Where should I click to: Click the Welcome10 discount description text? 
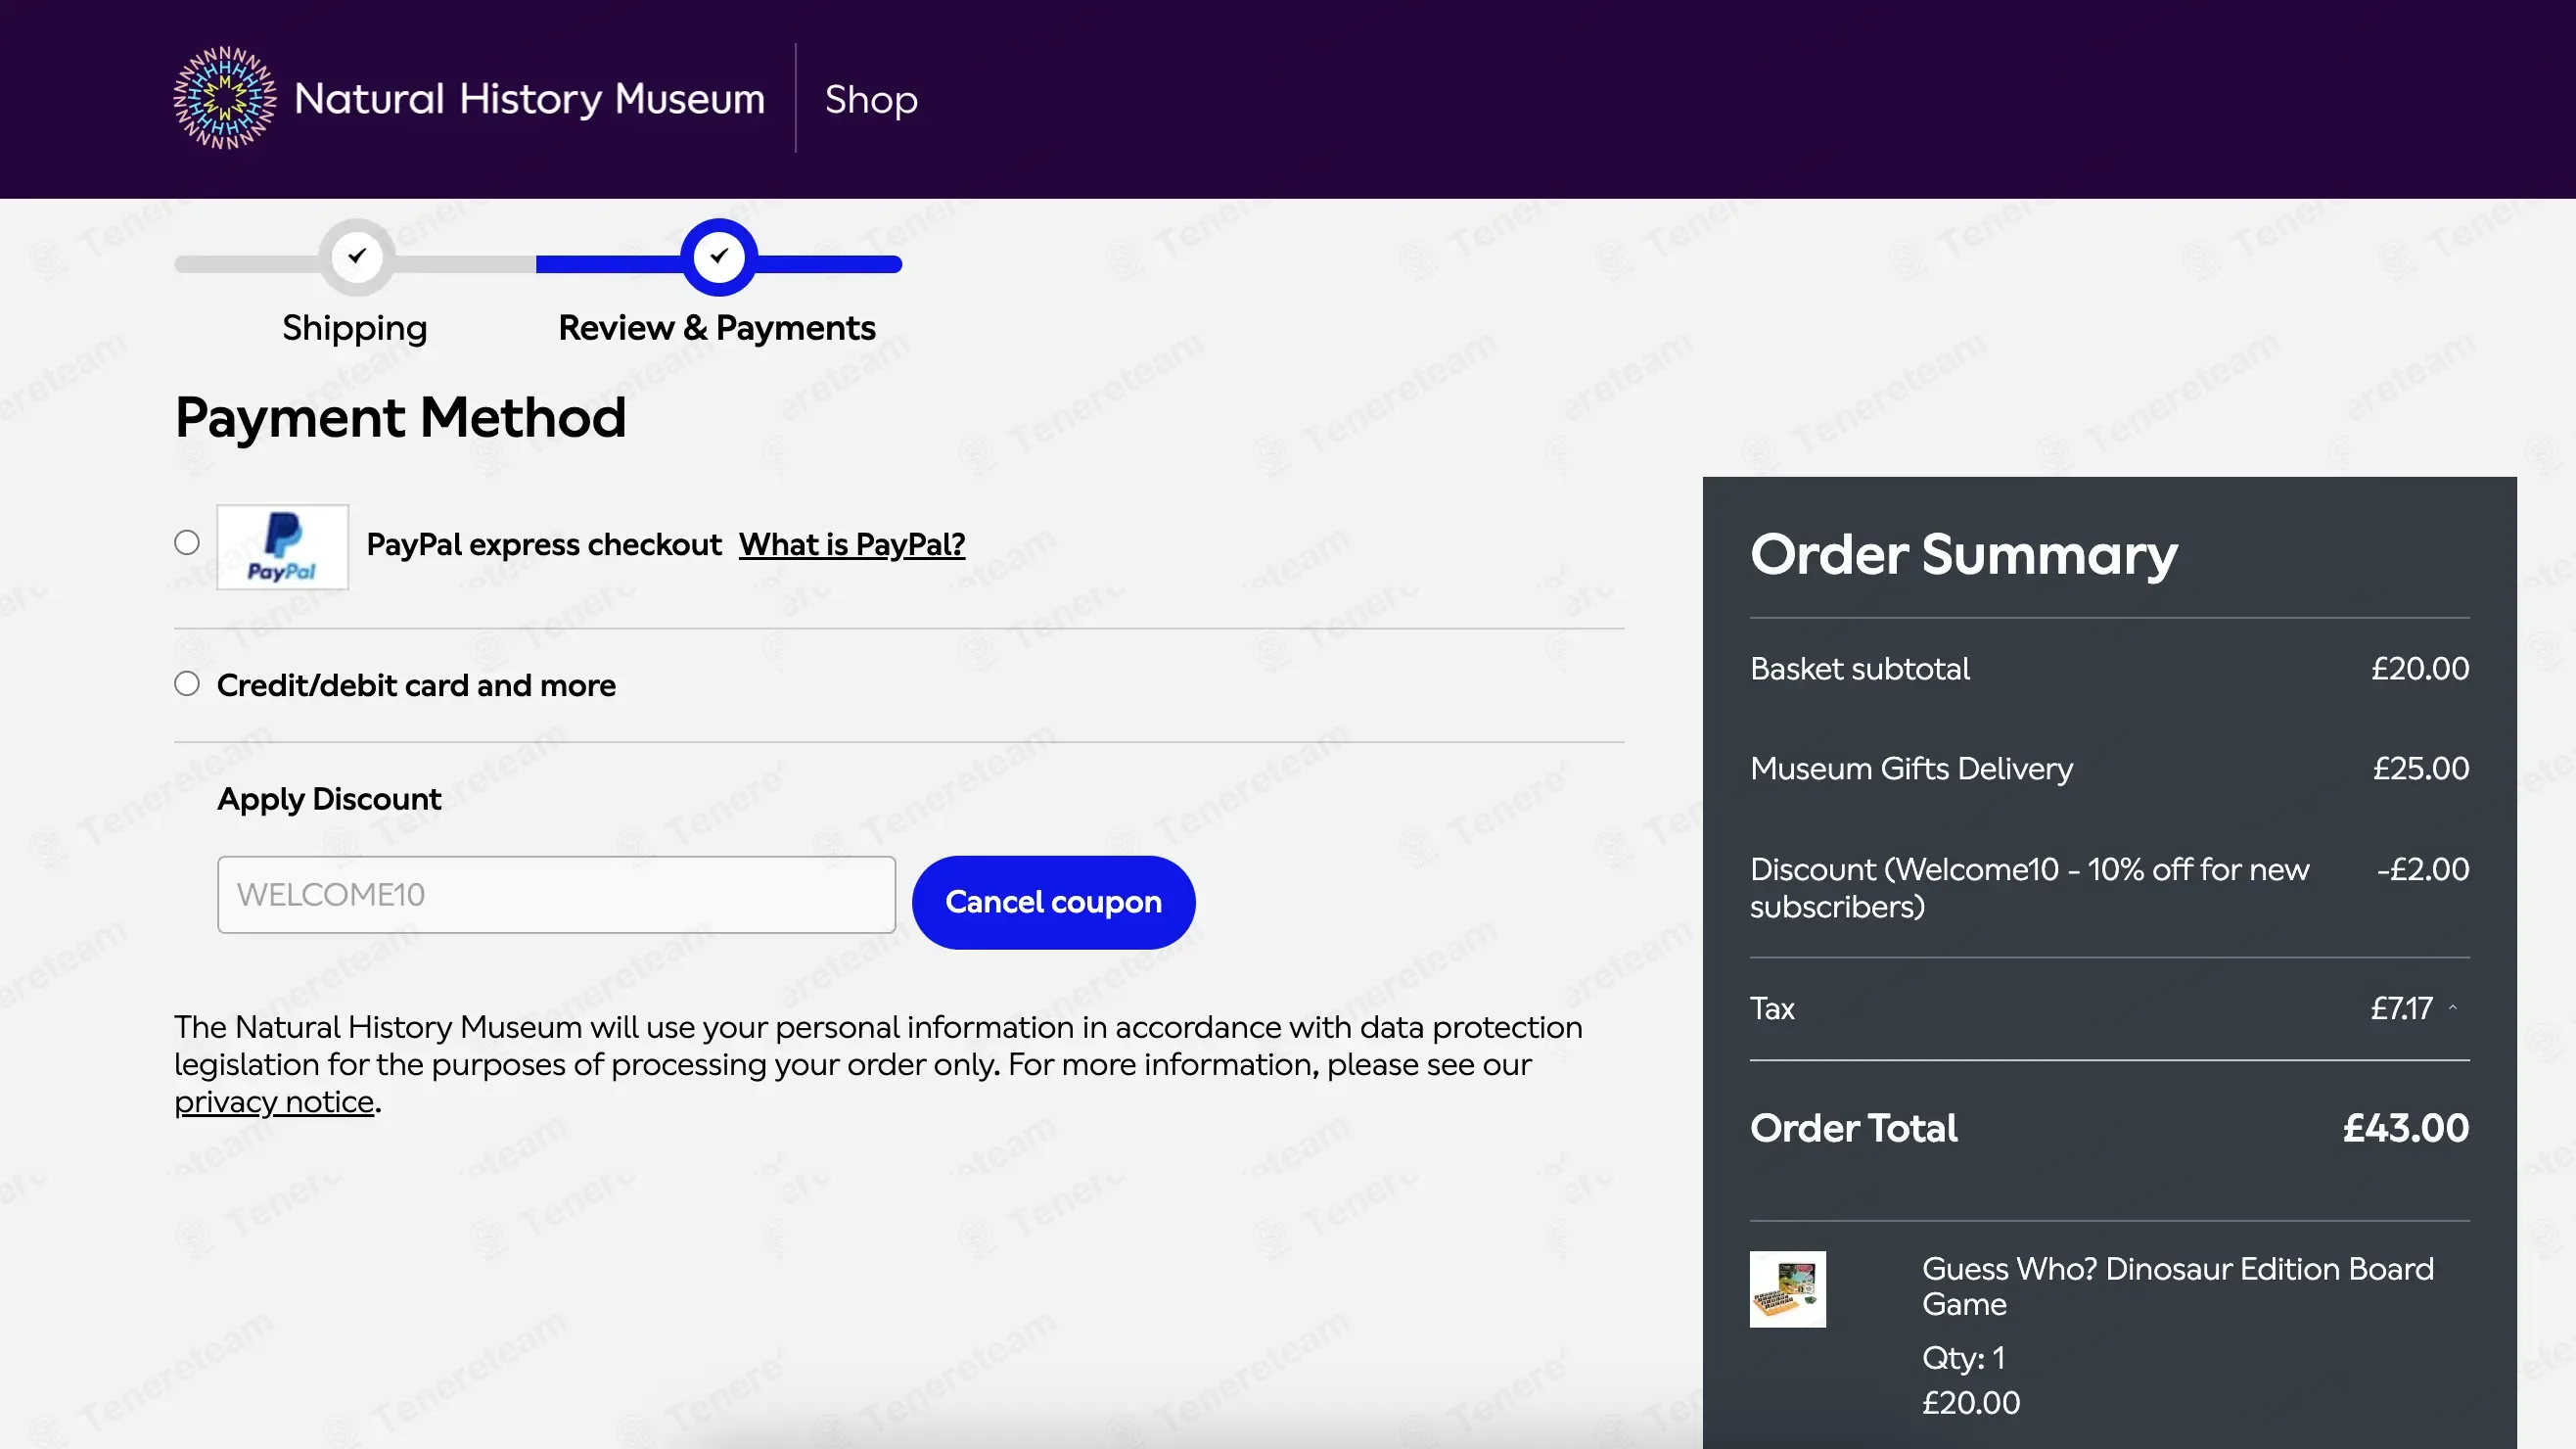[x=2030, y=888]
